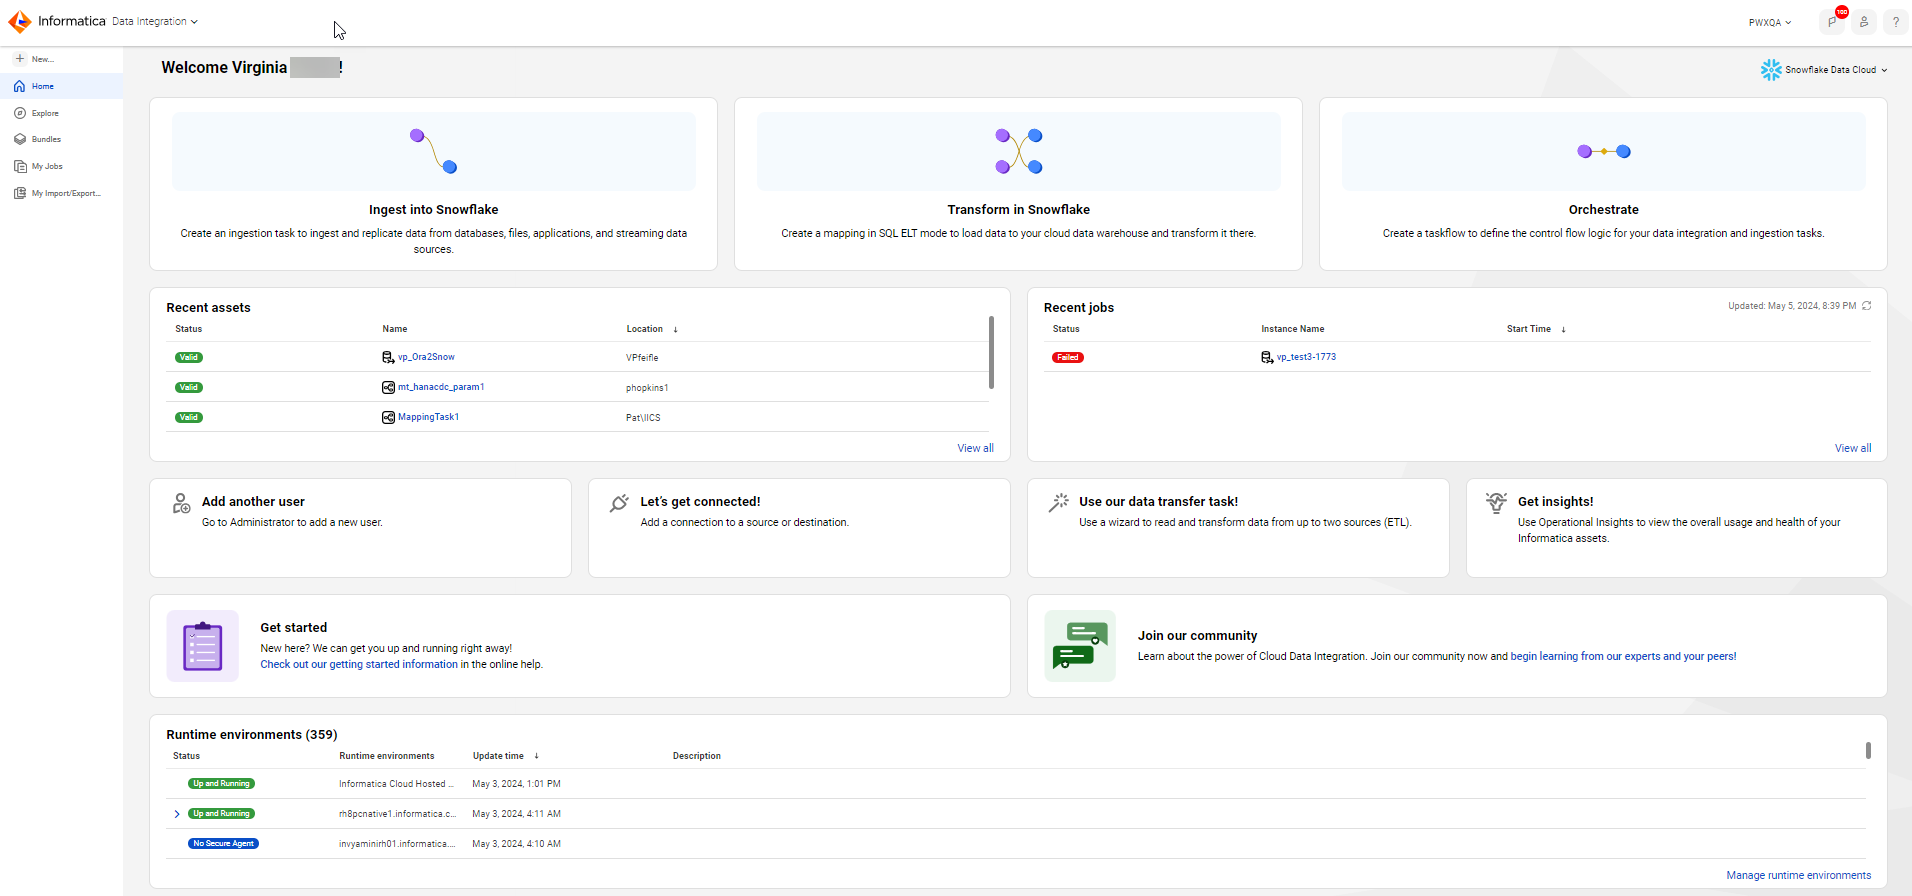Open the Ingest into Snowflake card
Image resolution: width=1912 pixels, height=896 pixels.
coord(433,184)
